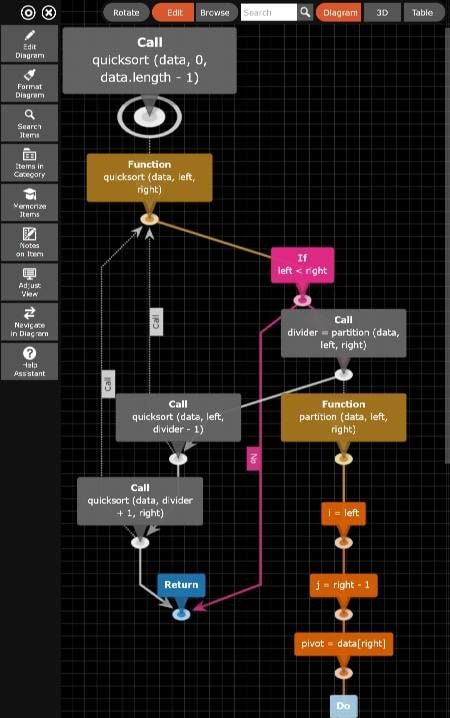This screenshot has height=718, width=450.
Task: Switch to Browse mode
Action: pyautogui.click(x=216, y=13)
